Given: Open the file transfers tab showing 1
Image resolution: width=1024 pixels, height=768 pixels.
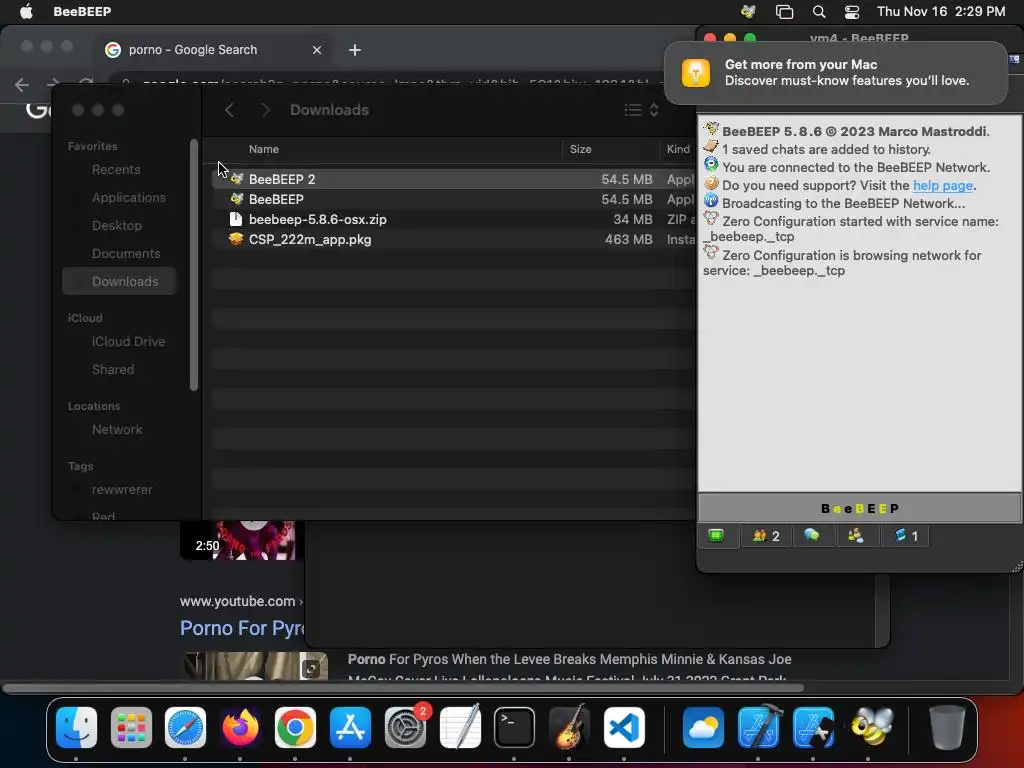Looking at the screenshot, I should pos(906,536).
